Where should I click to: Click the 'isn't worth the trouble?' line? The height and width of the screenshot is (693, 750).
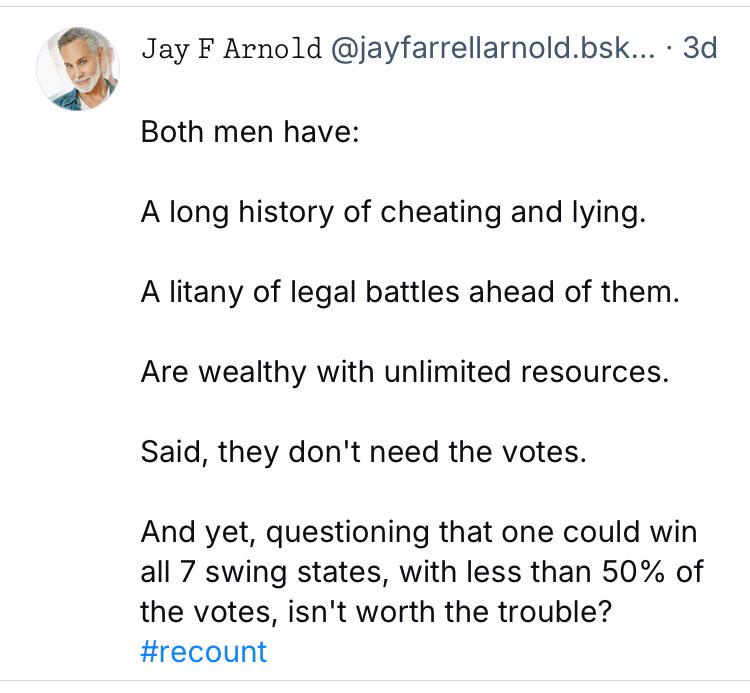pos(376,612)
